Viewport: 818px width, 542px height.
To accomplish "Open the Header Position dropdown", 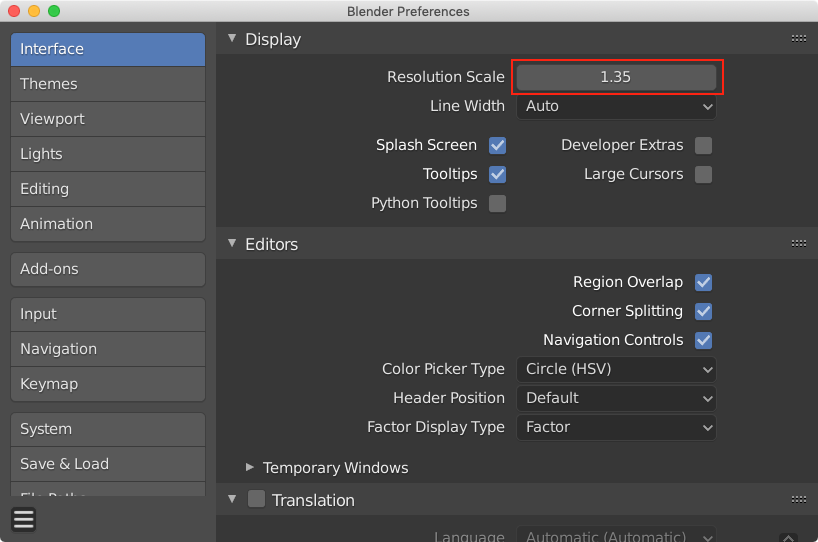I will point(616,399).
